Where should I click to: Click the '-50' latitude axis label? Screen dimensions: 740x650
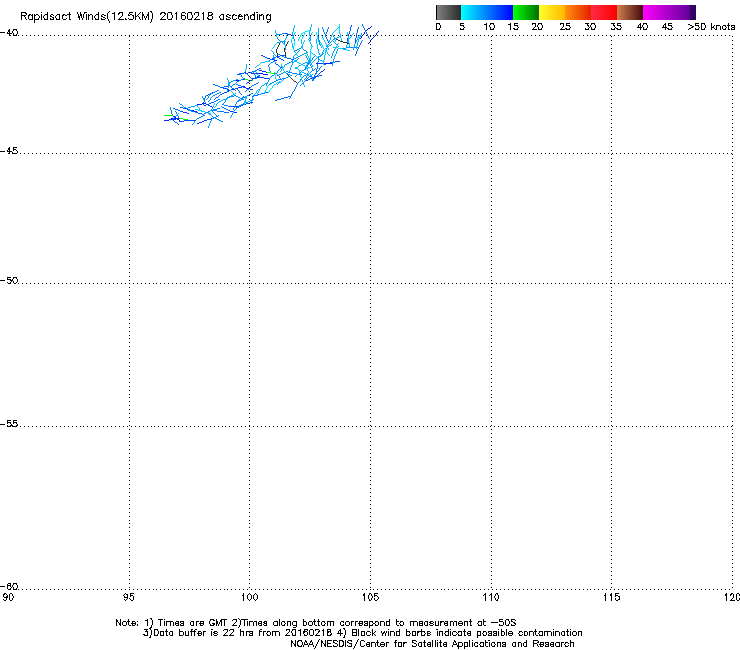tap(9, 280)
